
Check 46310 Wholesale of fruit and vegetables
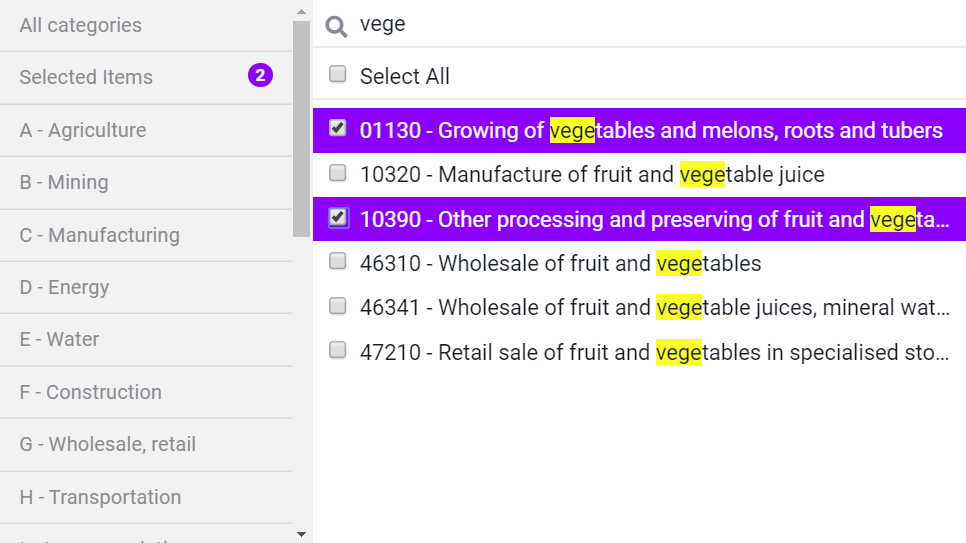tap(338, 261)
